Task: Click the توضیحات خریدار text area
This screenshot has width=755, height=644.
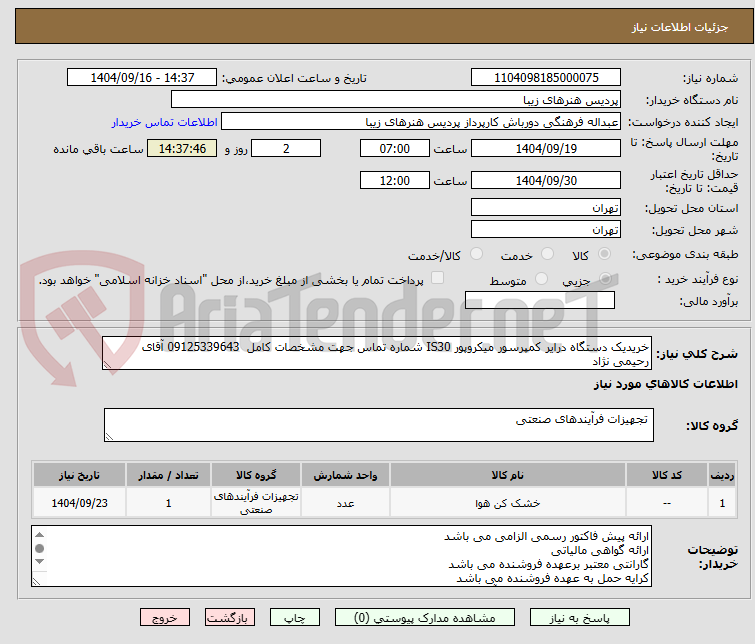Action: (x=341, y=556)
